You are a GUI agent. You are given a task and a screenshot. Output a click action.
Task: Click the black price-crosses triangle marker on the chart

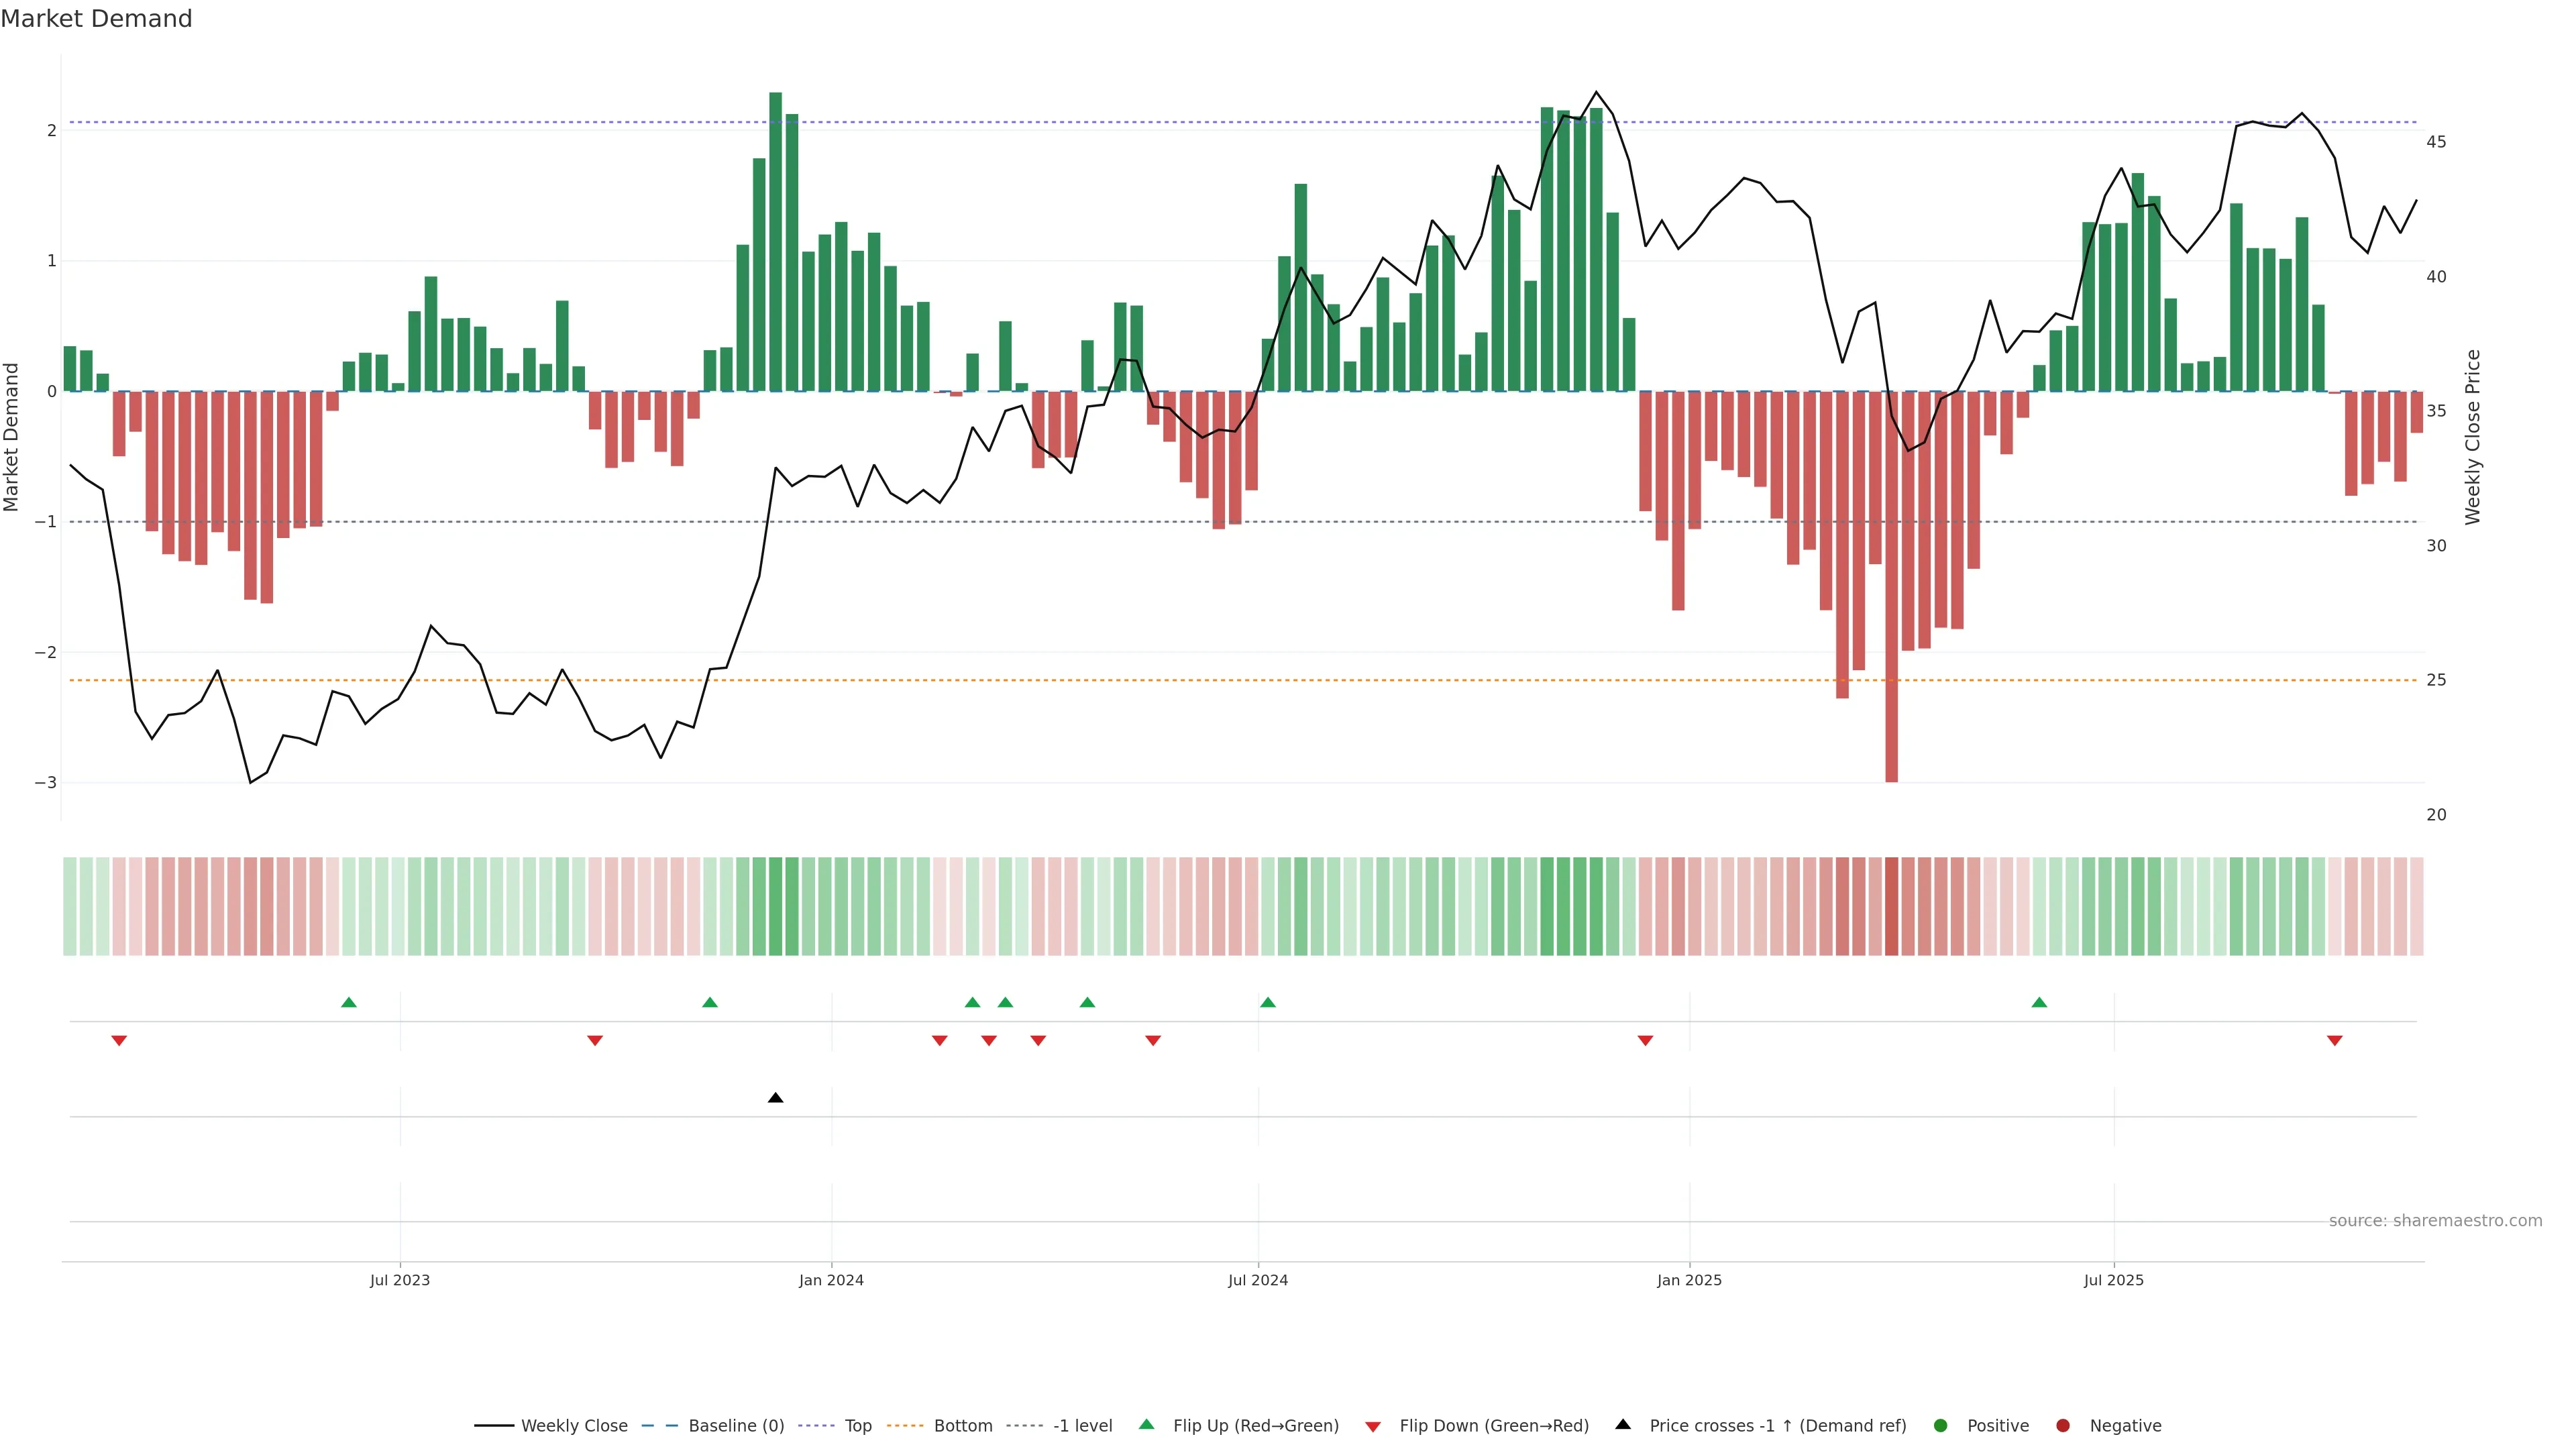775,1098
